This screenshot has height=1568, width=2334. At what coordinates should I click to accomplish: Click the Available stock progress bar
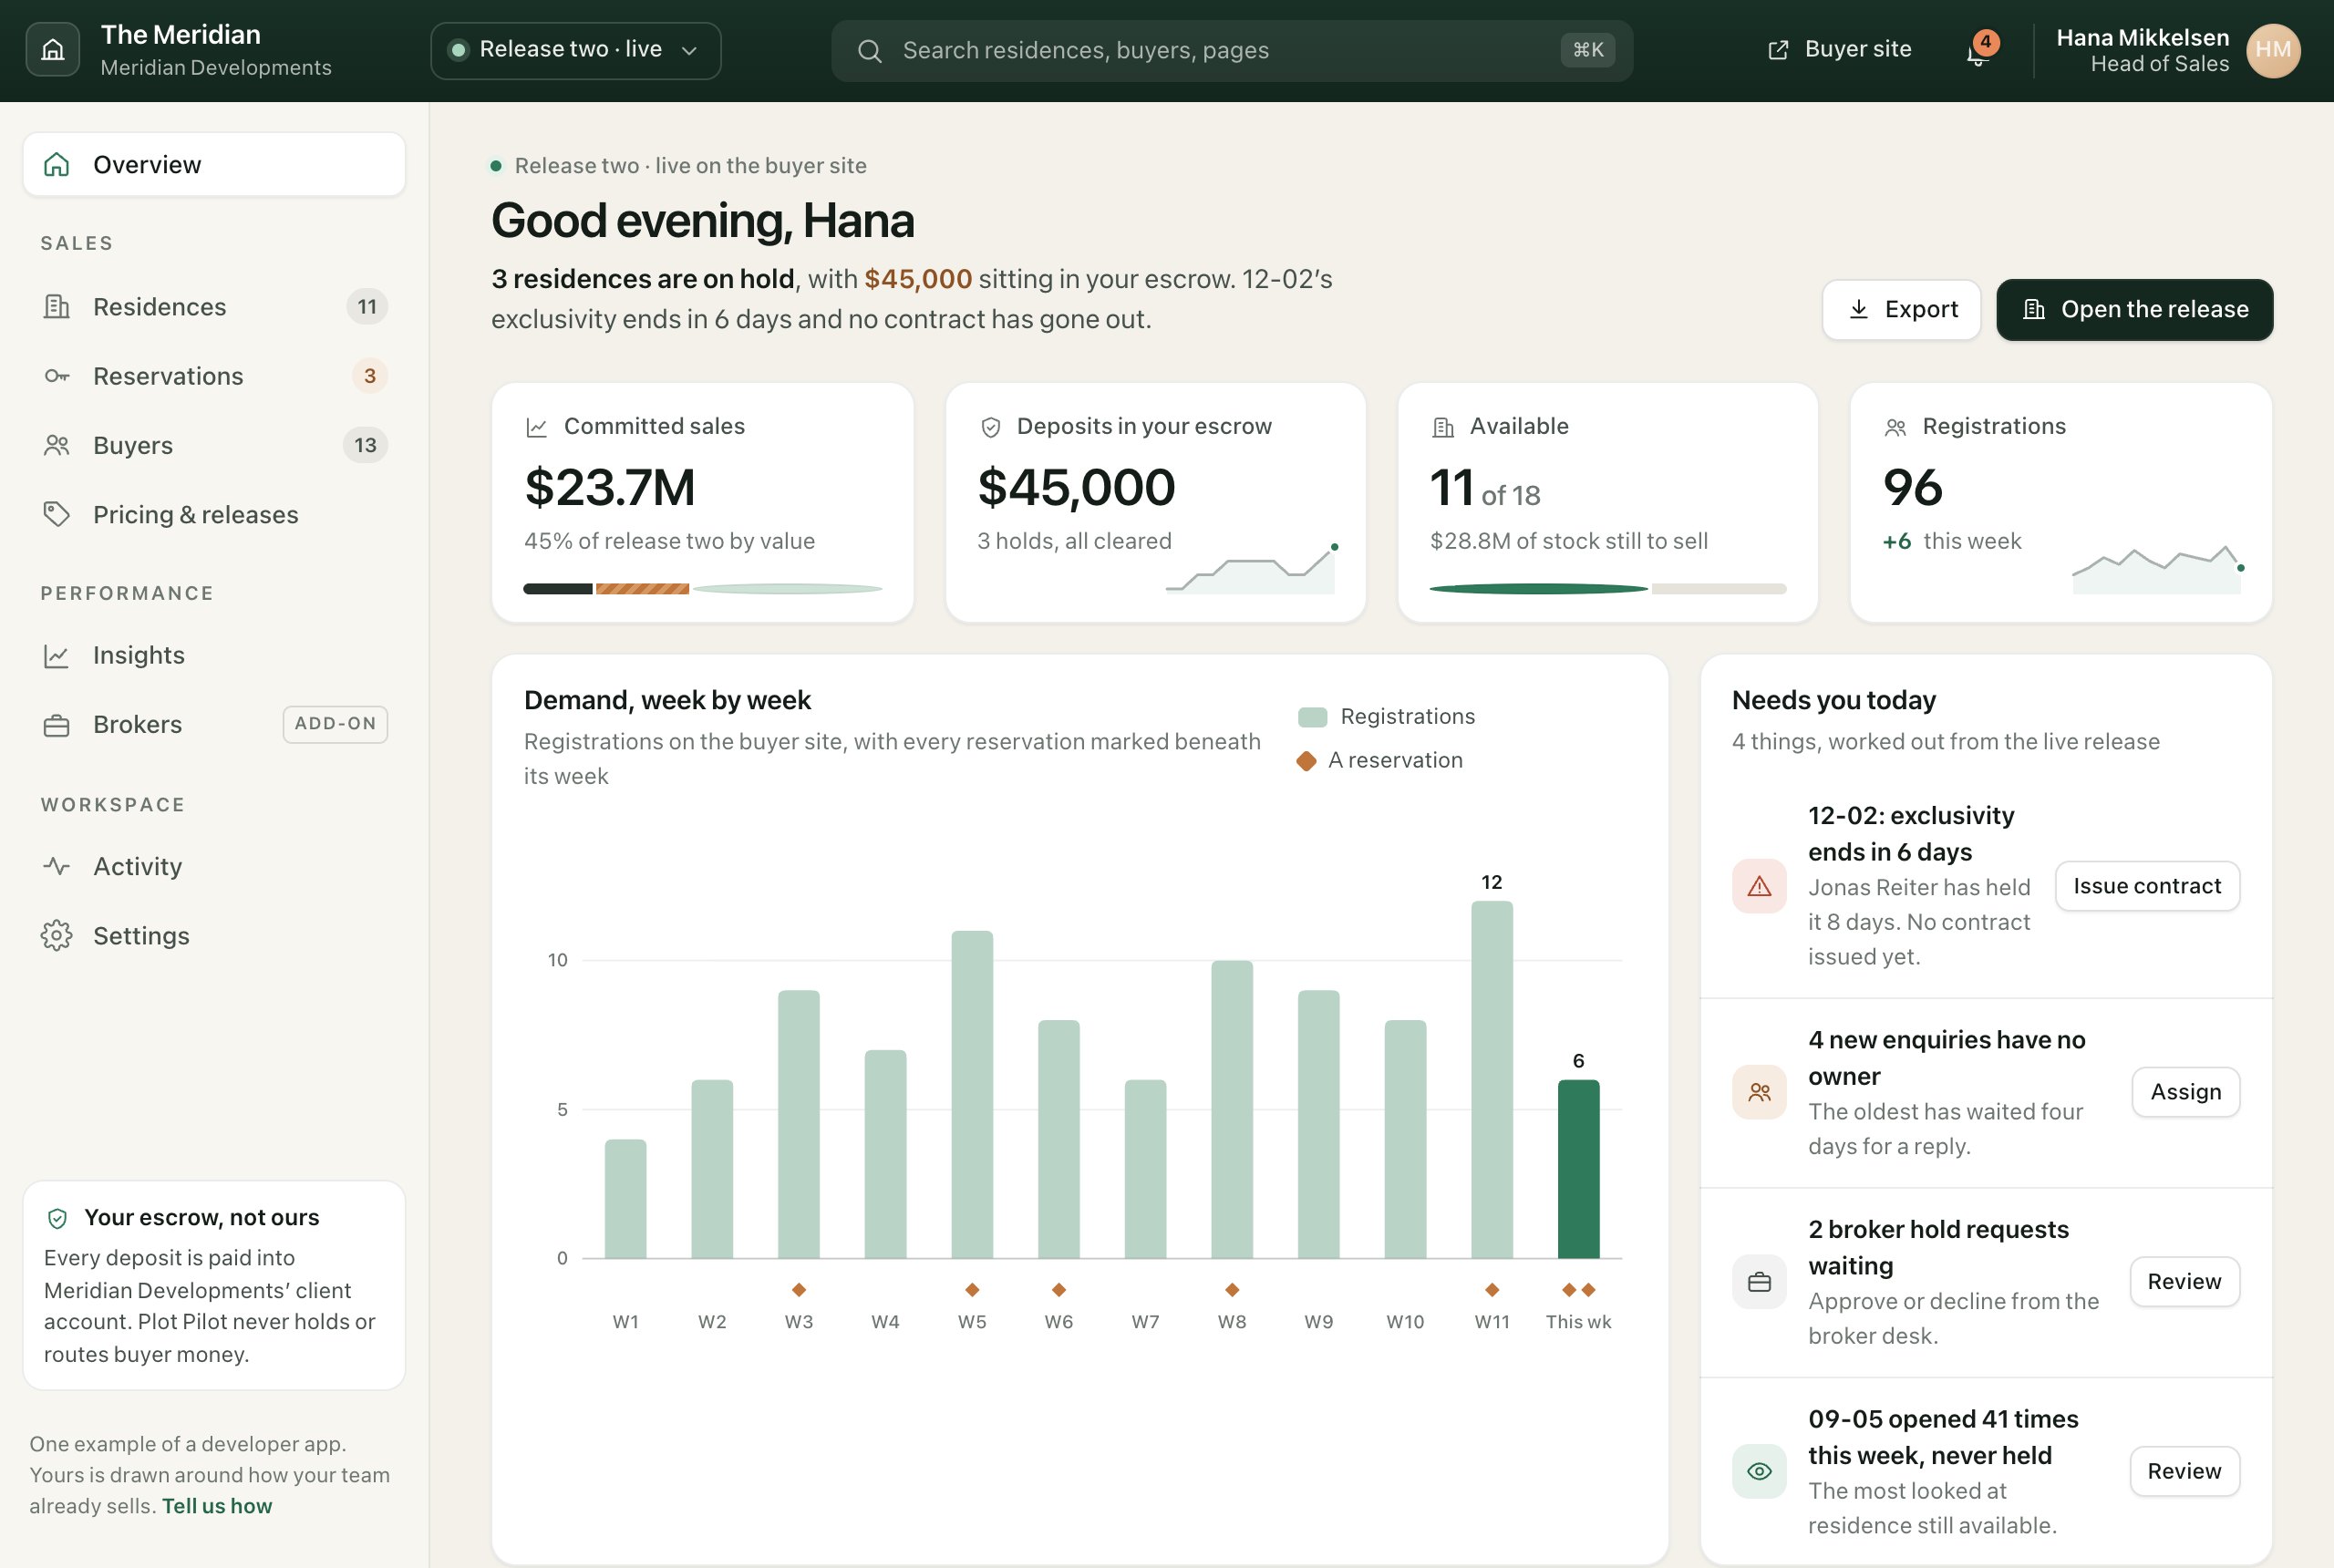(1607, 589)
